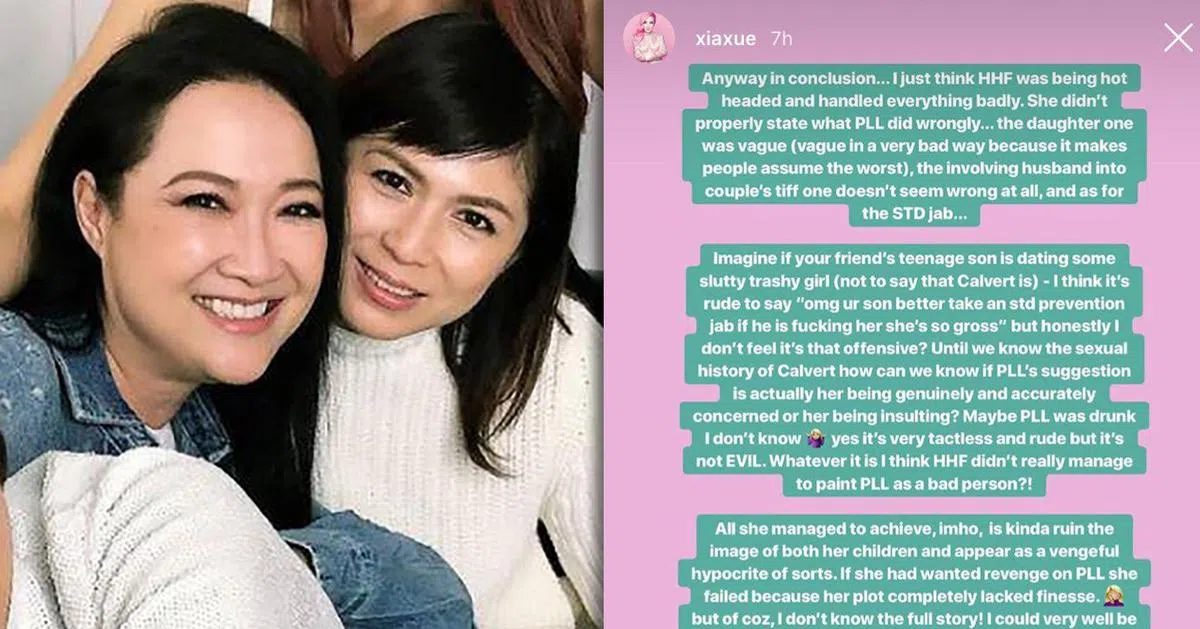Close the story with the X icon
Viewport: 1200px width, 629px height.
[x=1178, y=38]
